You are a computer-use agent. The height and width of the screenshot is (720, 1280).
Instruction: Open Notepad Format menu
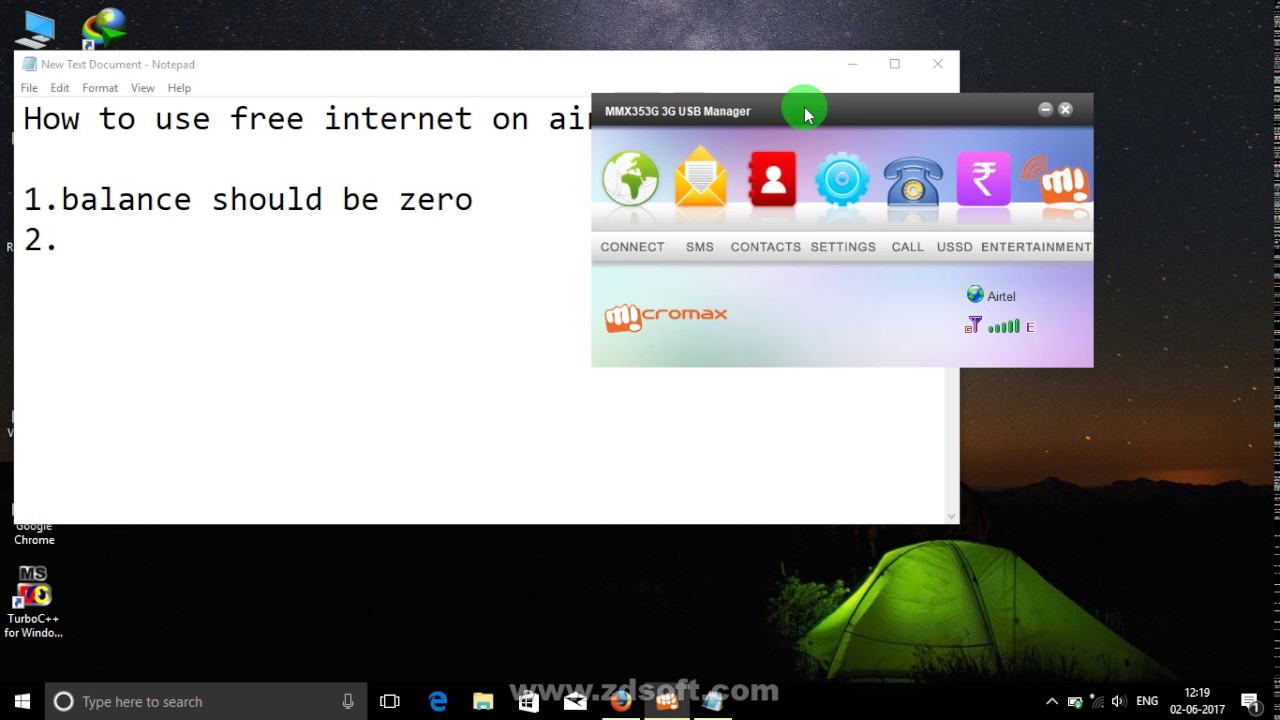coord(100,88)
